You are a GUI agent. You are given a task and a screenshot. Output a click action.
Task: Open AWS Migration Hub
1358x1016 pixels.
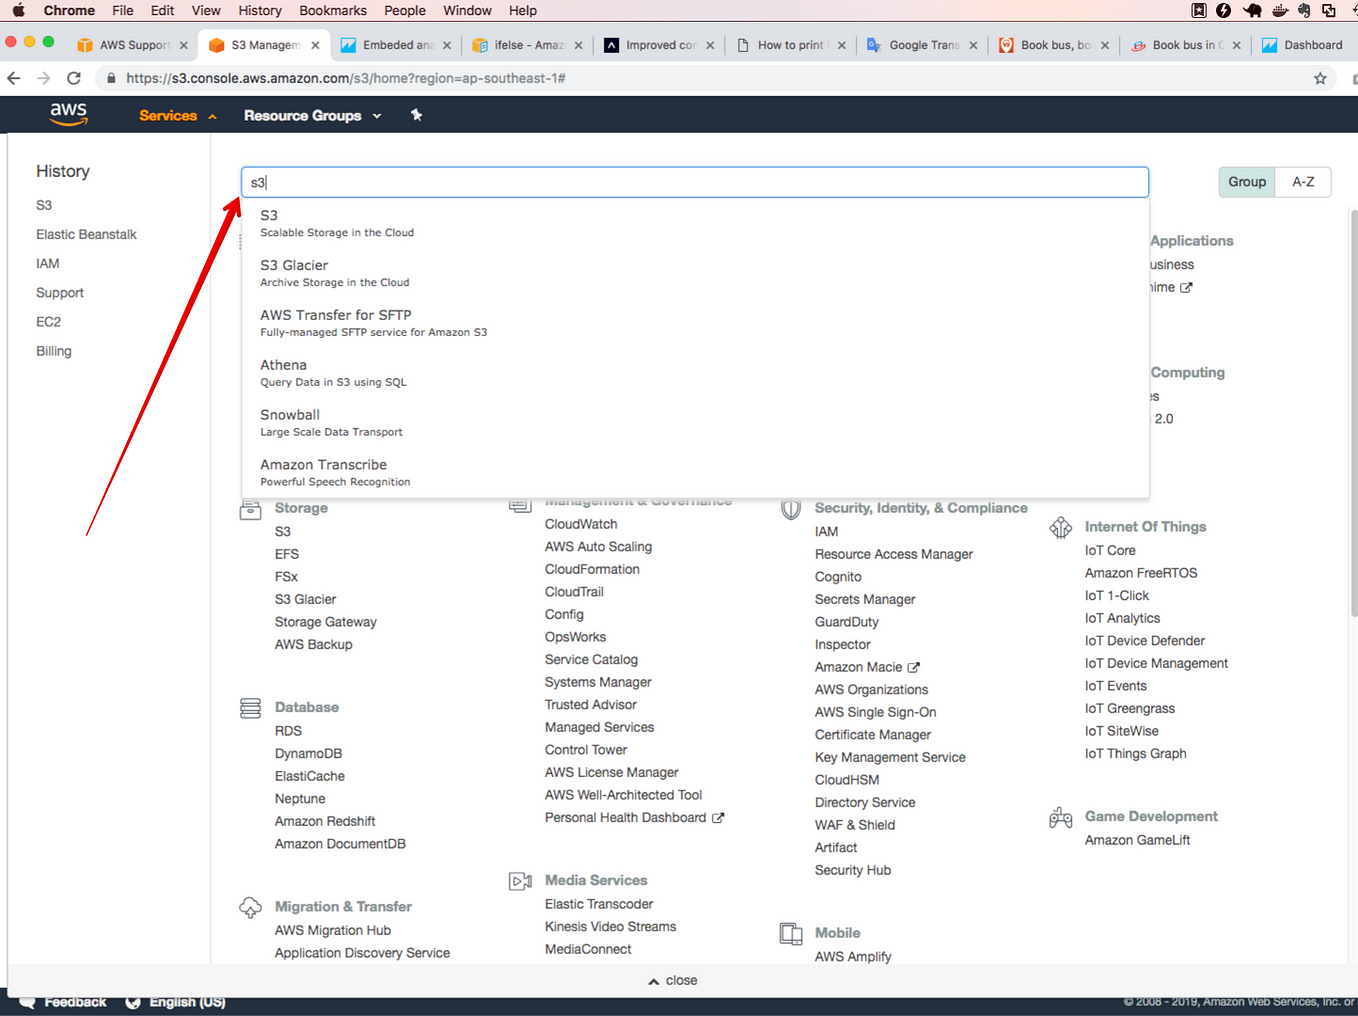(333, 931)
